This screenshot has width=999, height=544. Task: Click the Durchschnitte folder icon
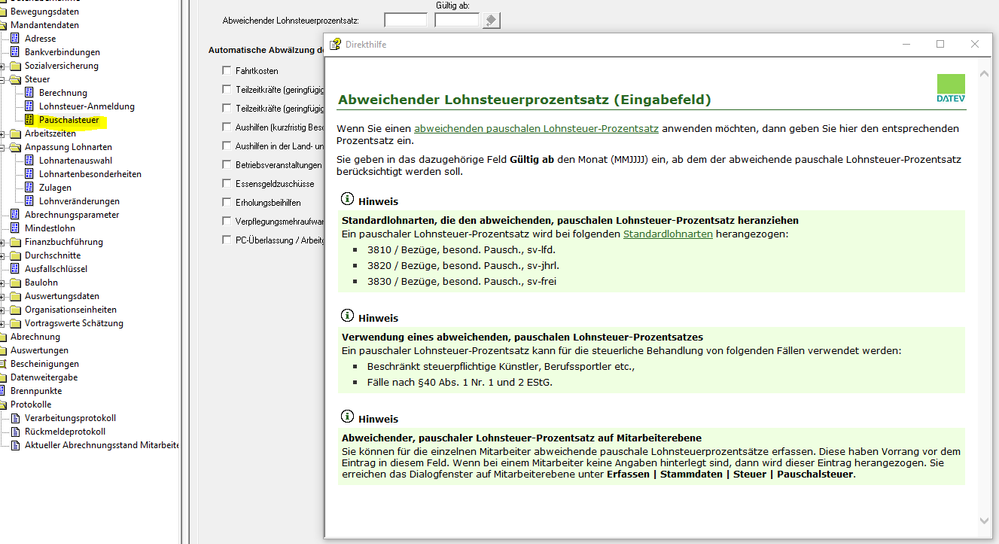[15, 255]
